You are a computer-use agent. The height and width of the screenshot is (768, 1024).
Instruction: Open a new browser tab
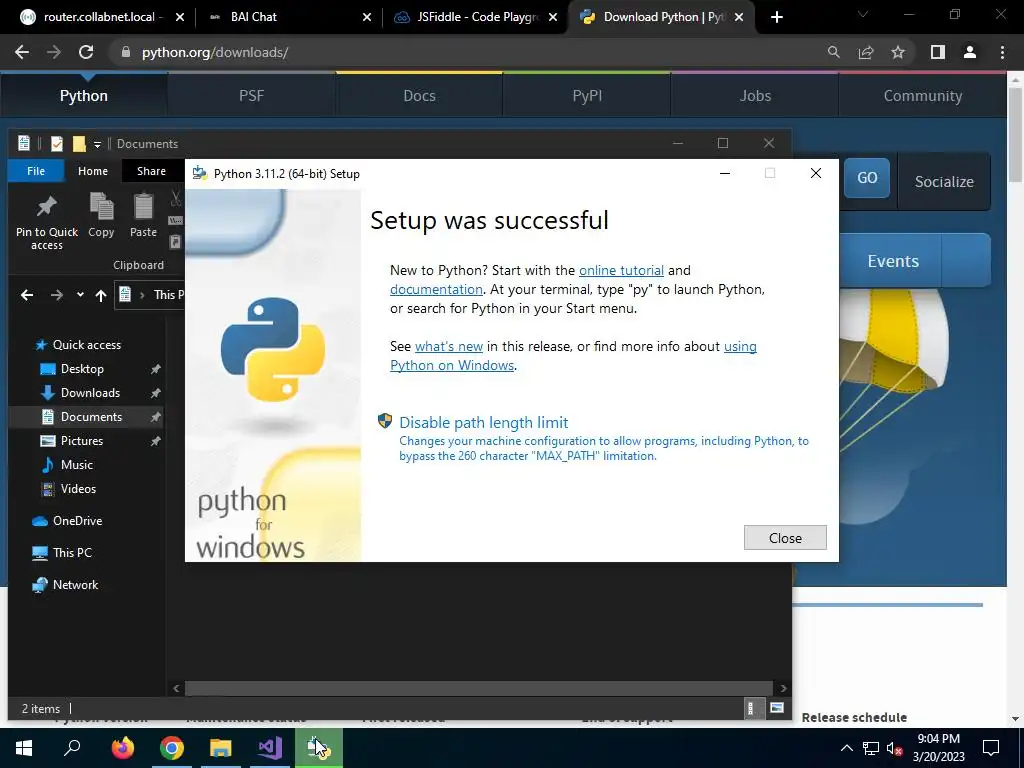coord(776,17)
